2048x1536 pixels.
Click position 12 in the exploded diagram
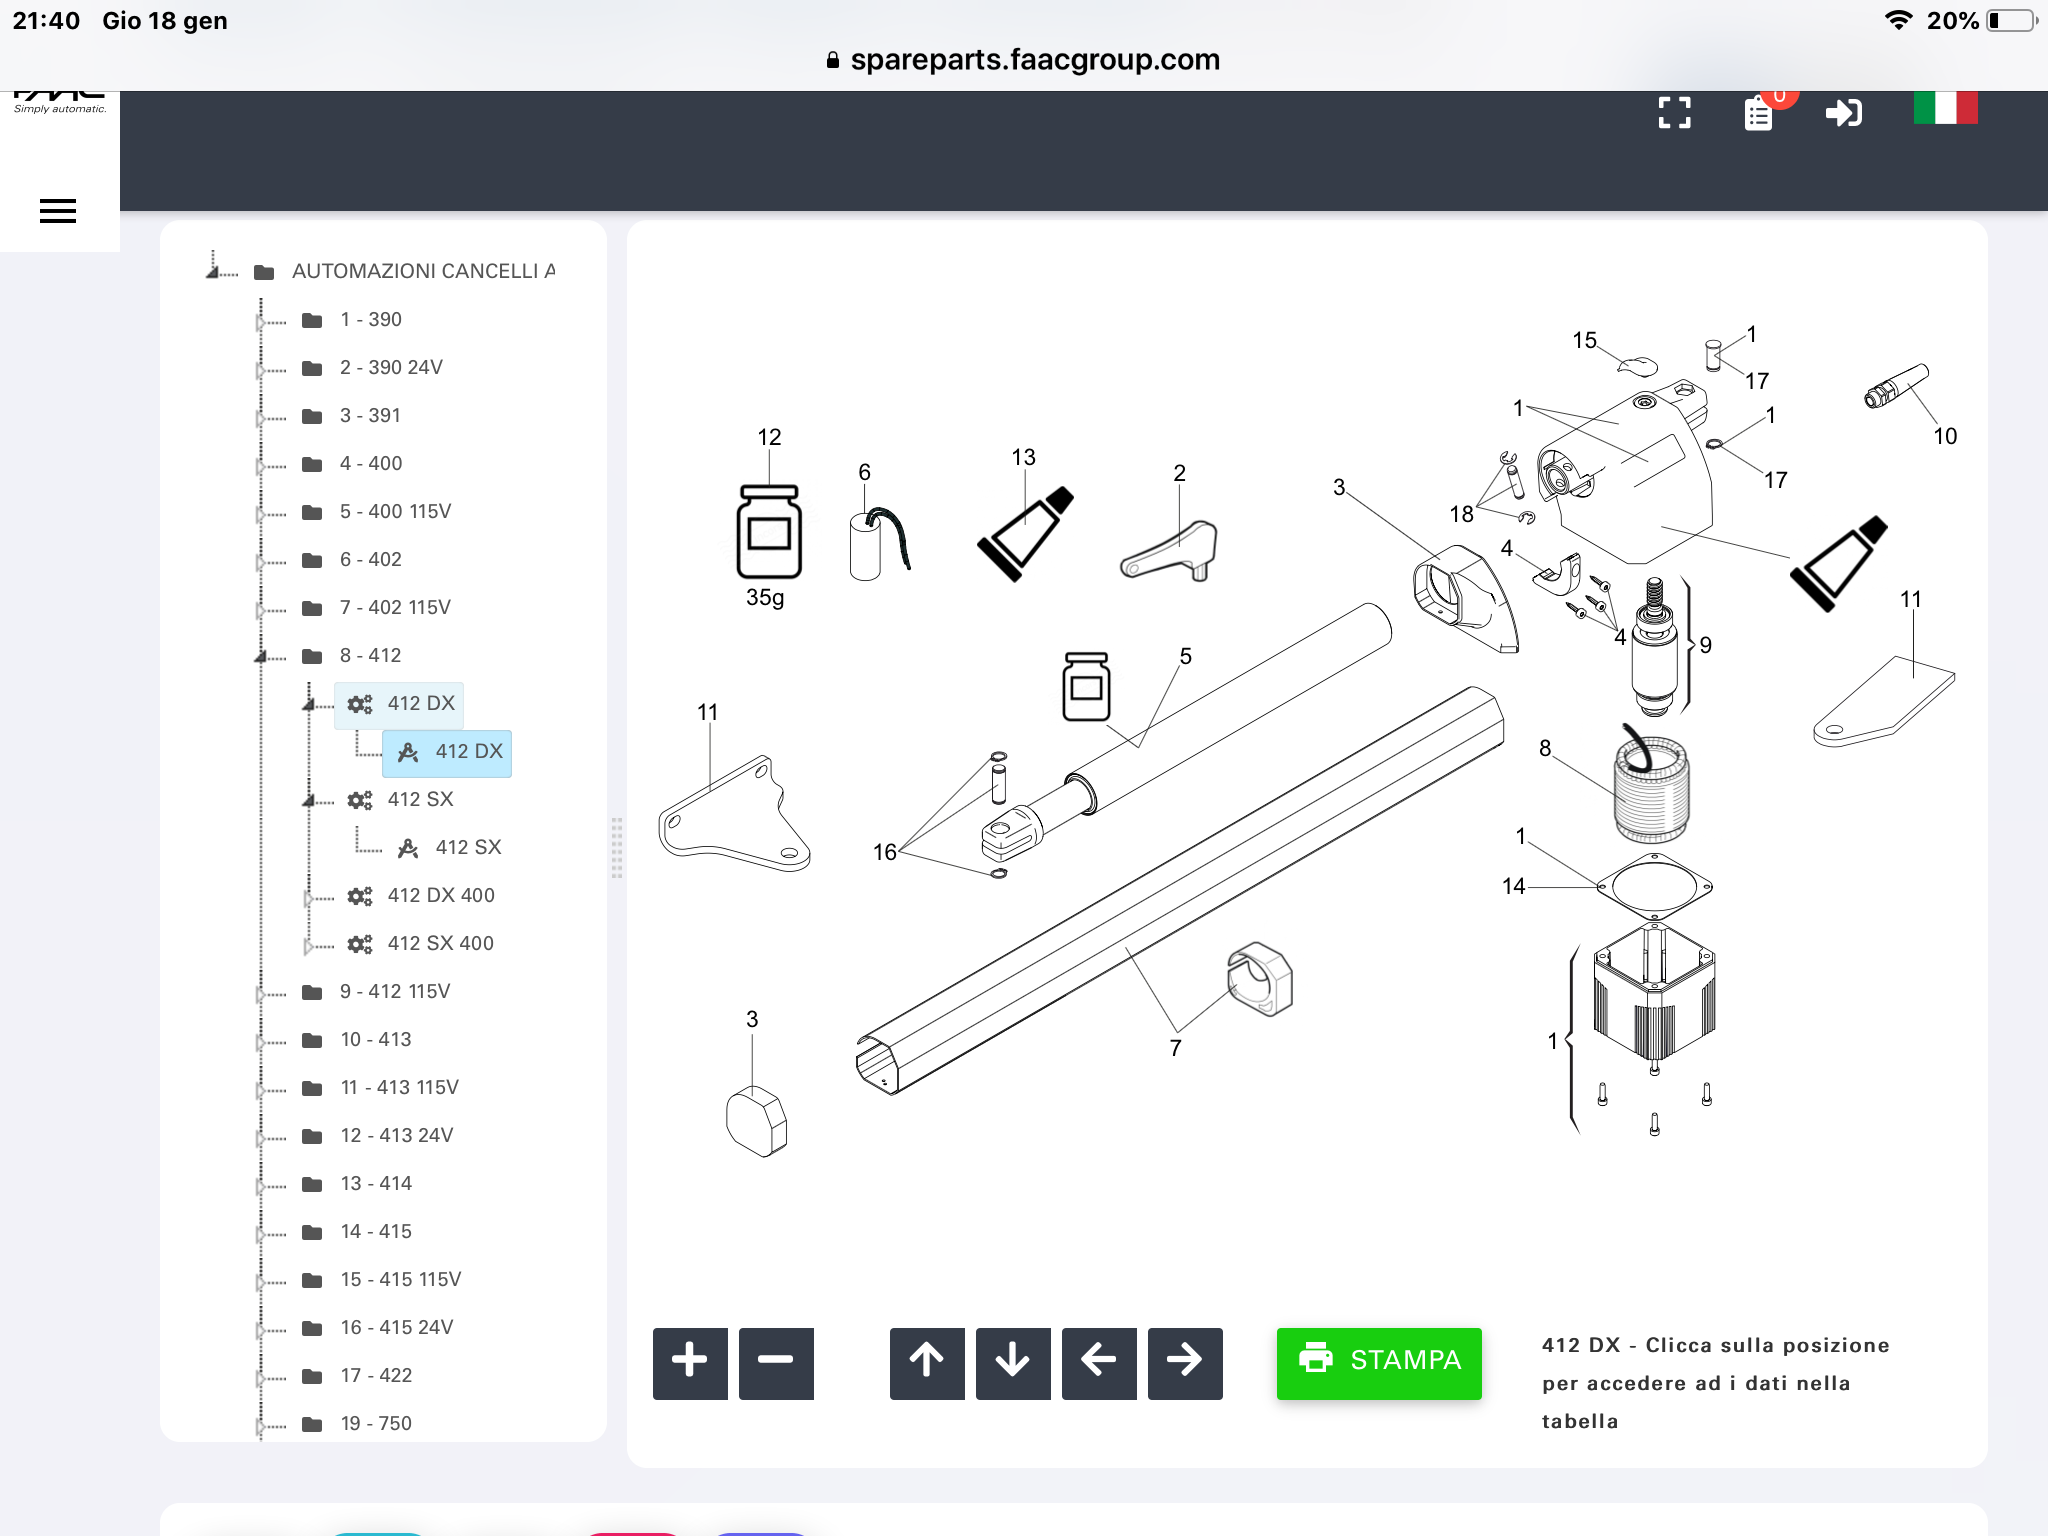769,437
